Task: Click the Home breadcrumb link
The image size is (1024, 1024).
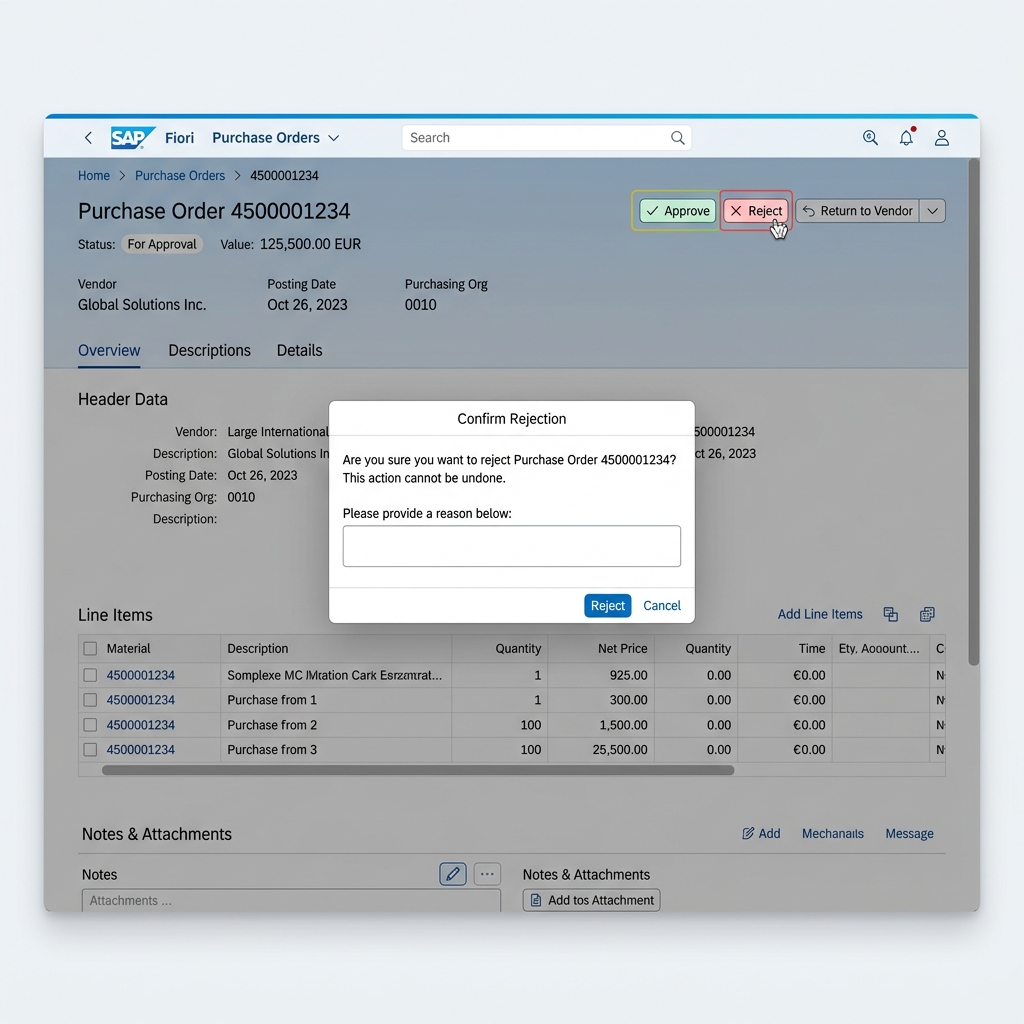Action: point(94,176)
